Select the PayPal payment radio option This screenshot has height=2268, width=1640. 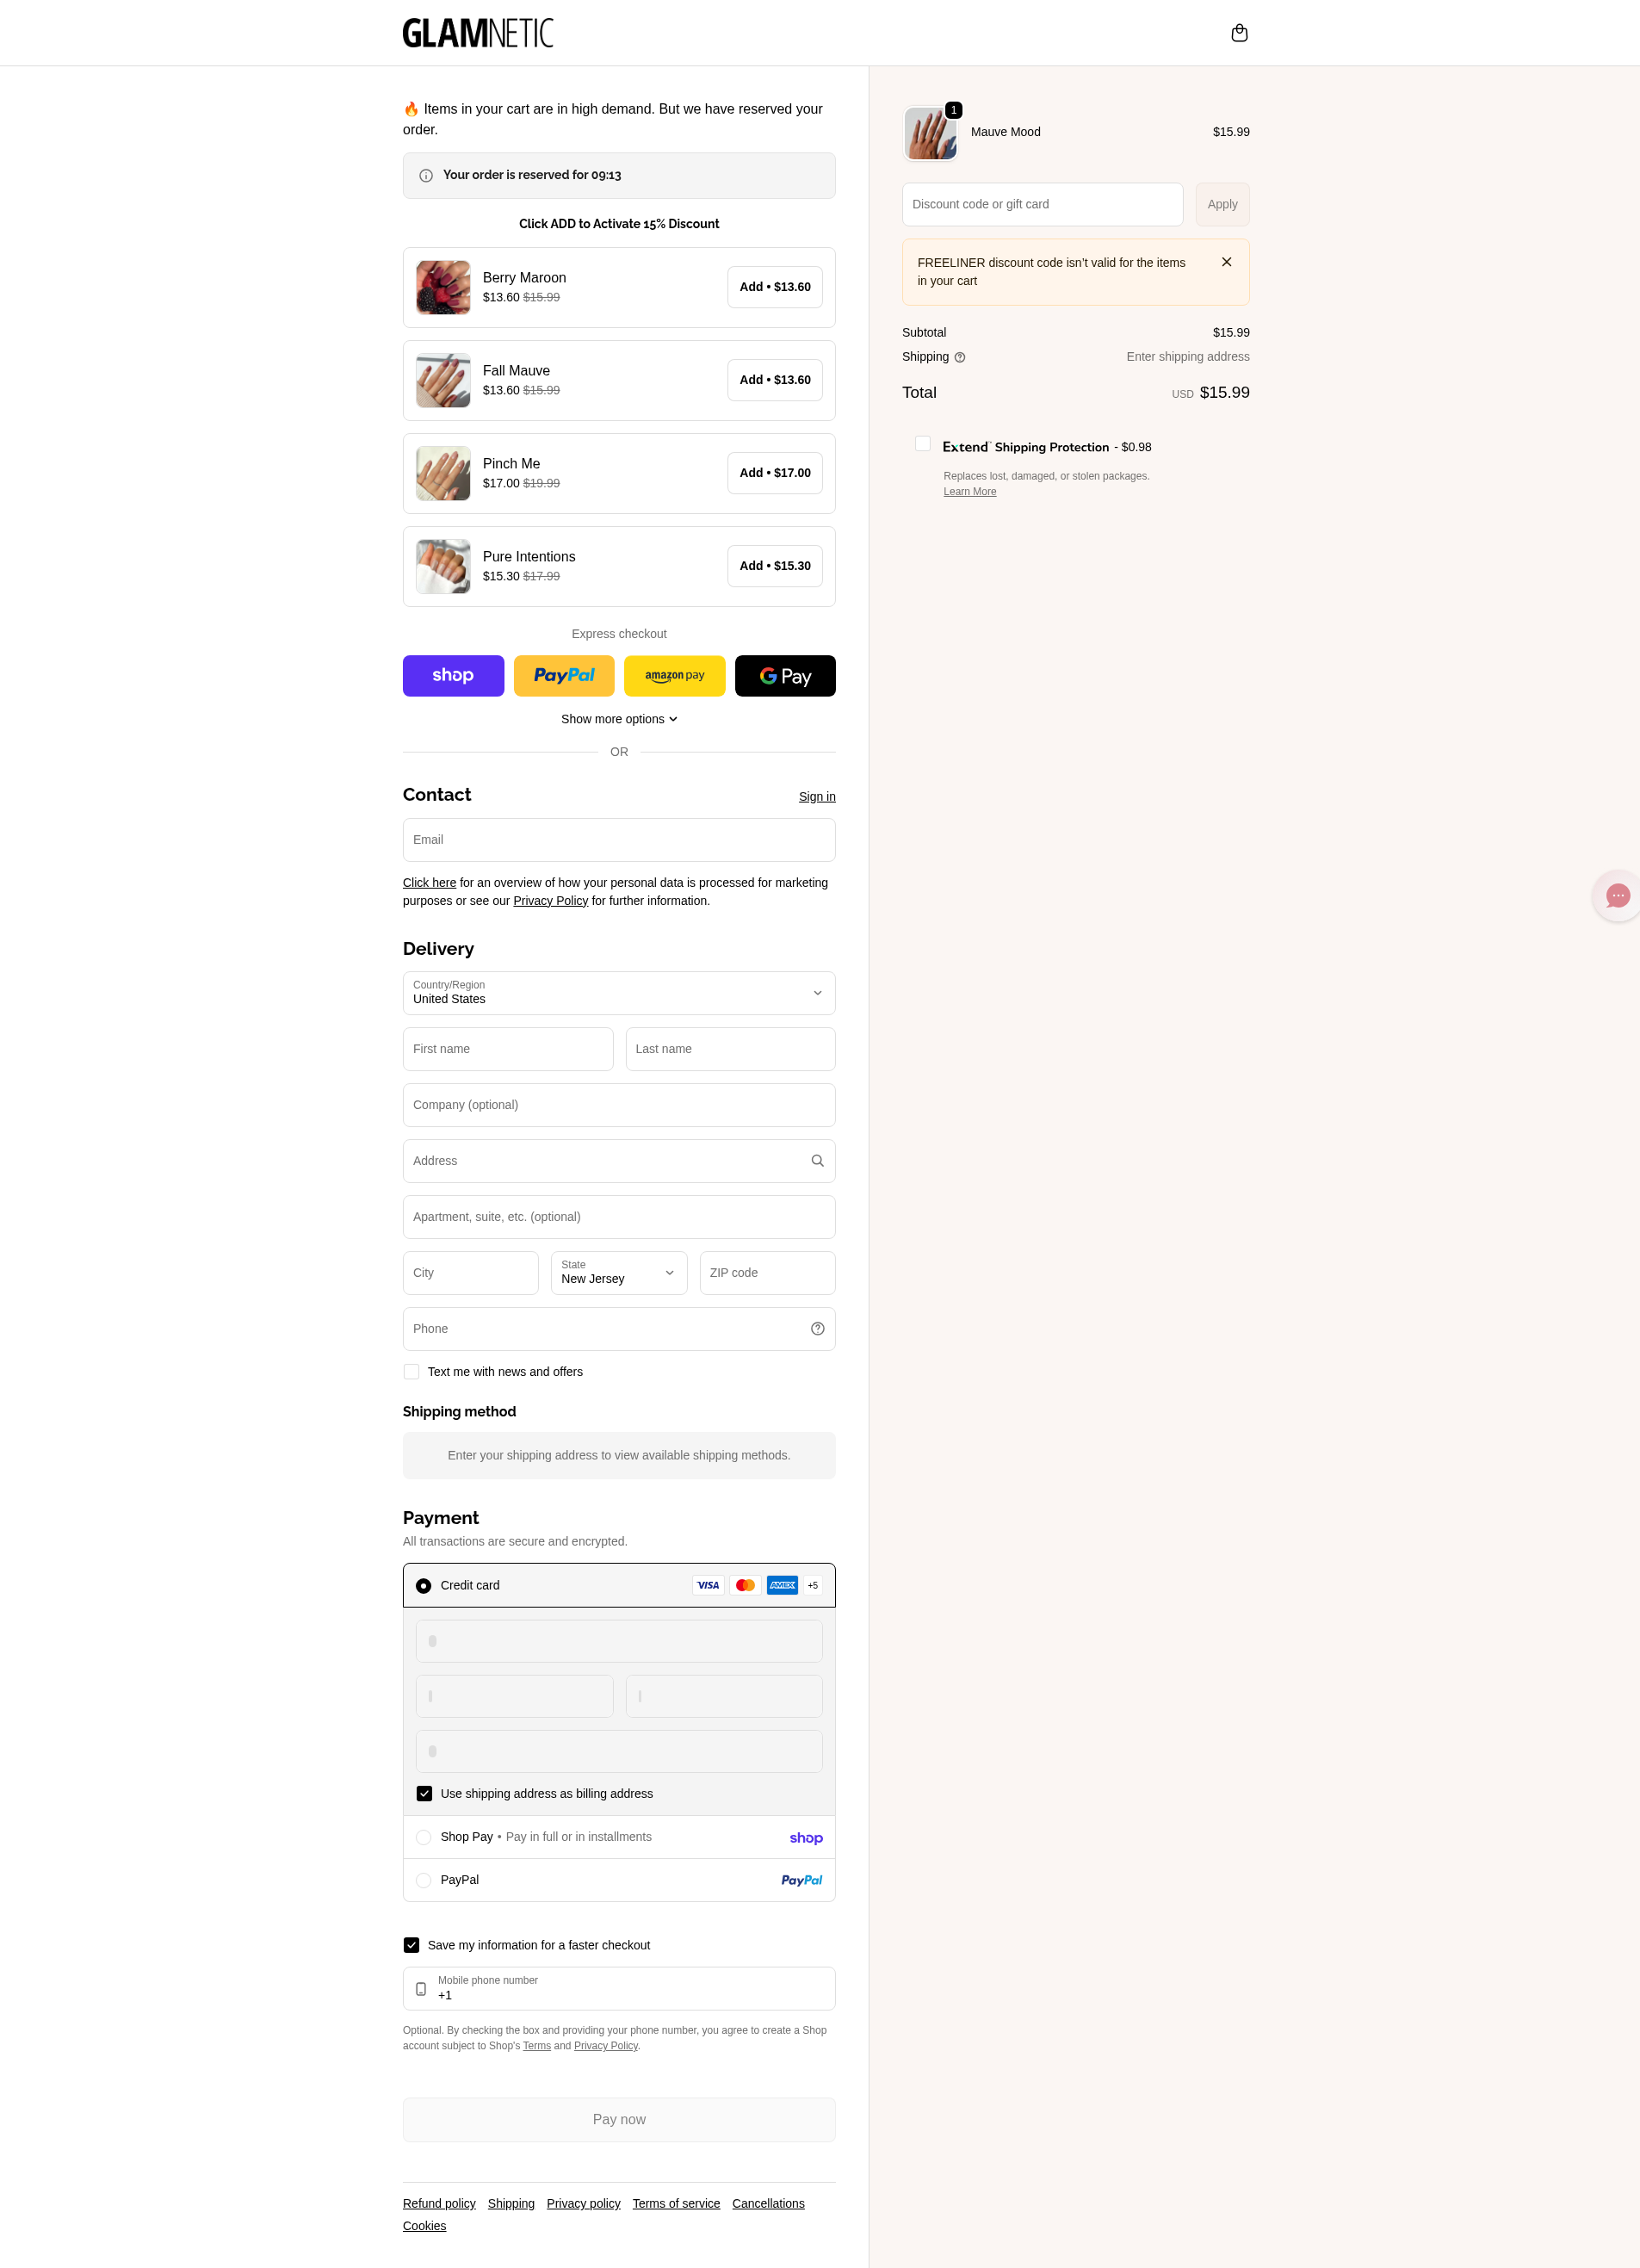[x=424, y=1881]
